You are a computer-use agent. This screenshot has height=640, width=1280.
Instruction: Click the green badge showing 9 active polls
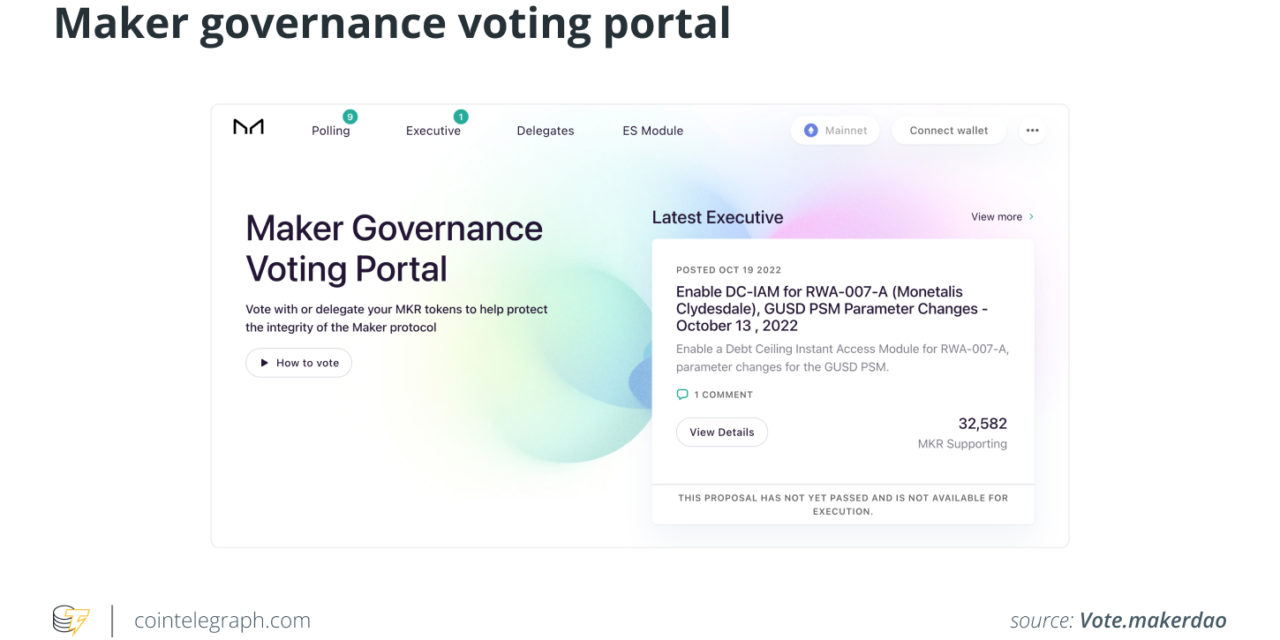point(349,117)
